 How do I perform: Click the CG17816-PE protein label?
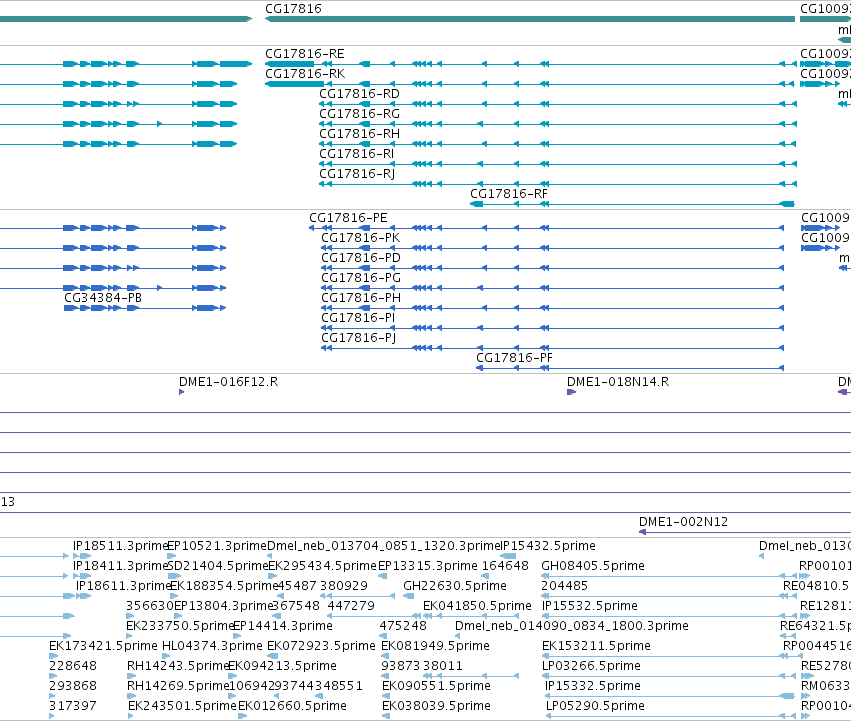tap(348, 218)
